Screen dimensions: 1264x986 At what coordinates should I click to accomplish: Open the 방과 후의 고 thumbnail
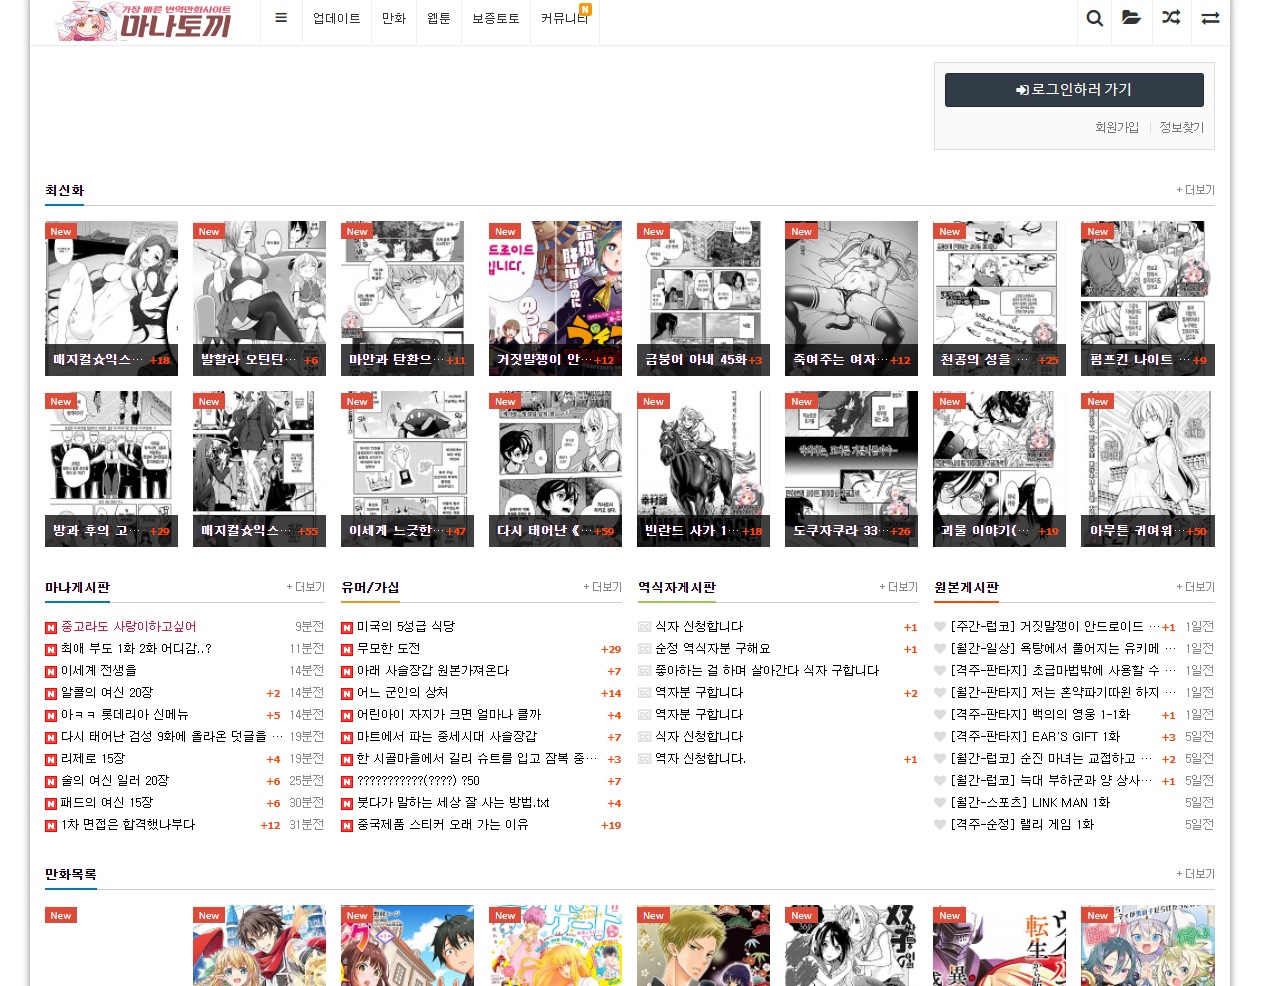pyautogui.click(x=112, y=469)
